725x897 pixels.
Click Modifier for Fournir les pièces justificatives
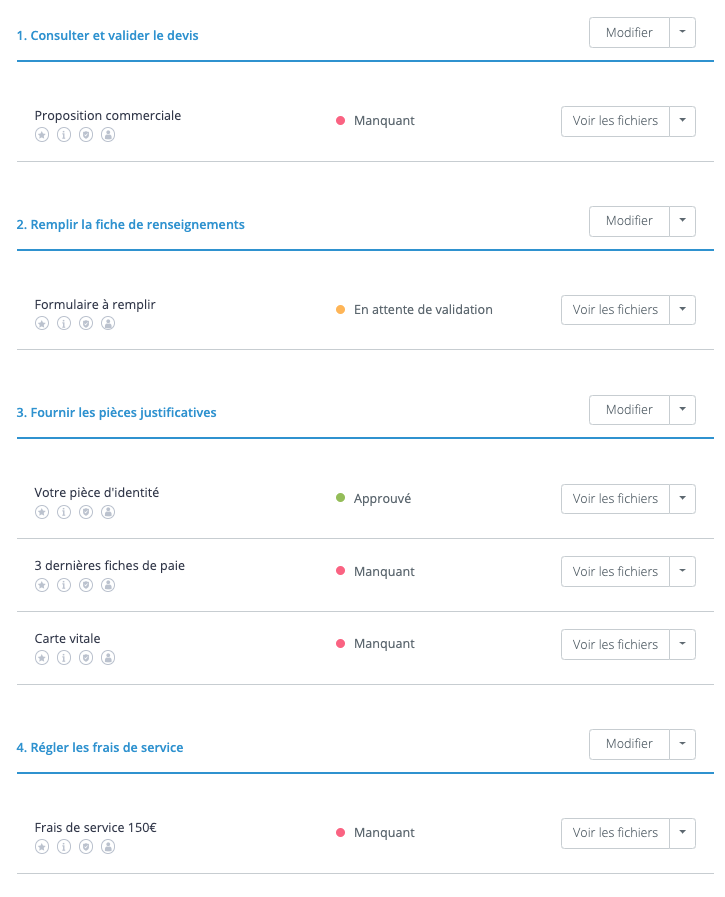629,409
